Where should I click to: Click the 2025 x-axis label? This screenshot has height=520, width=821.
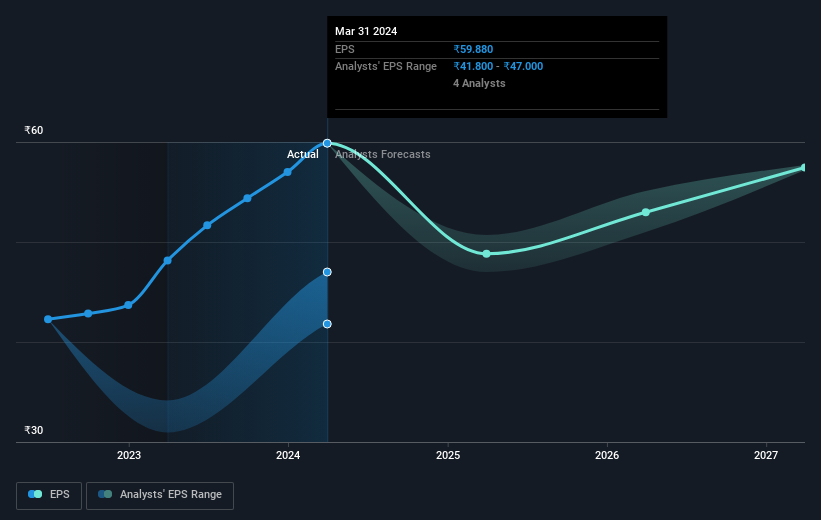pos(448,455)
